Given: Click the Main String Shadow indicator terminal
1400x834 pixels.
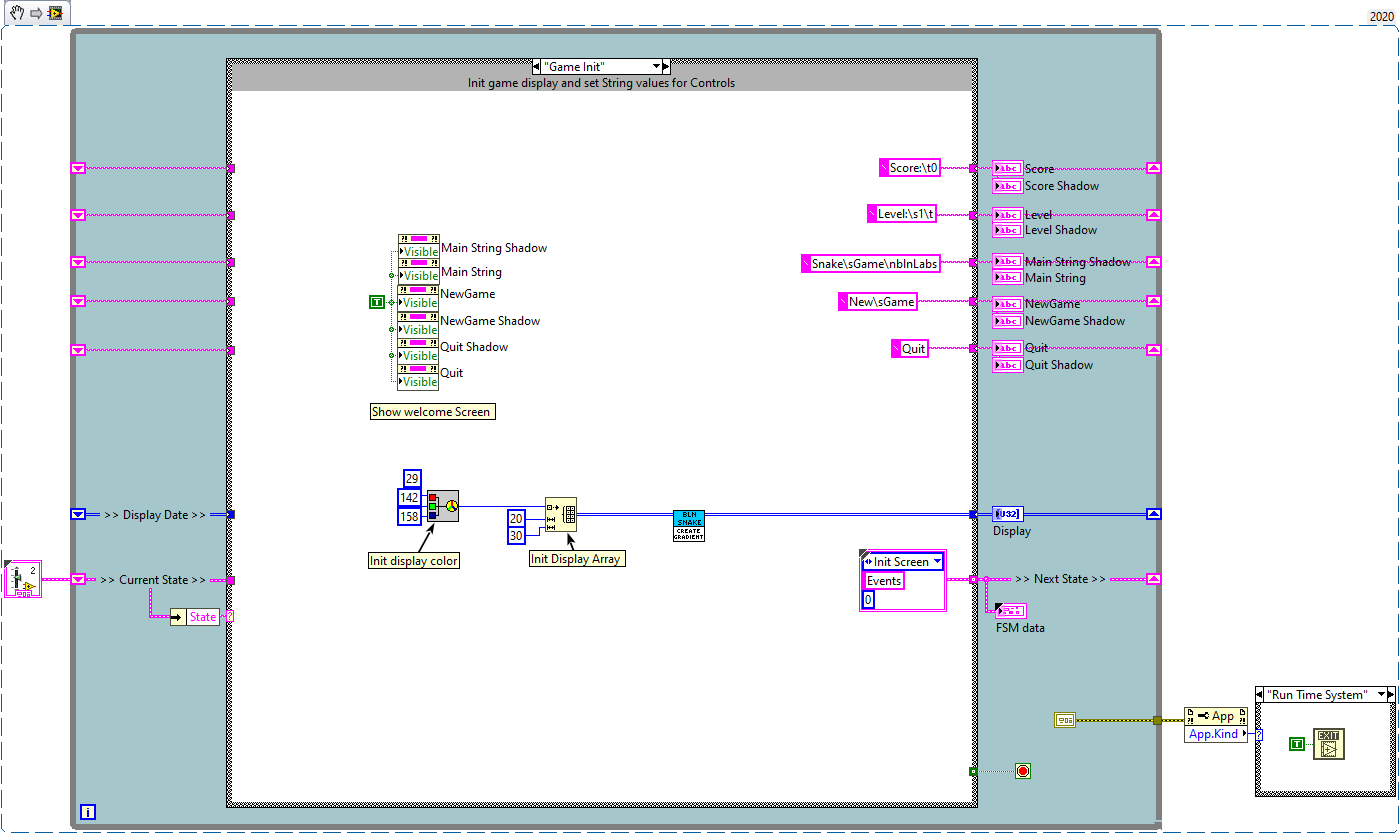Looking at the screenshot, I should click(1007, 262).
